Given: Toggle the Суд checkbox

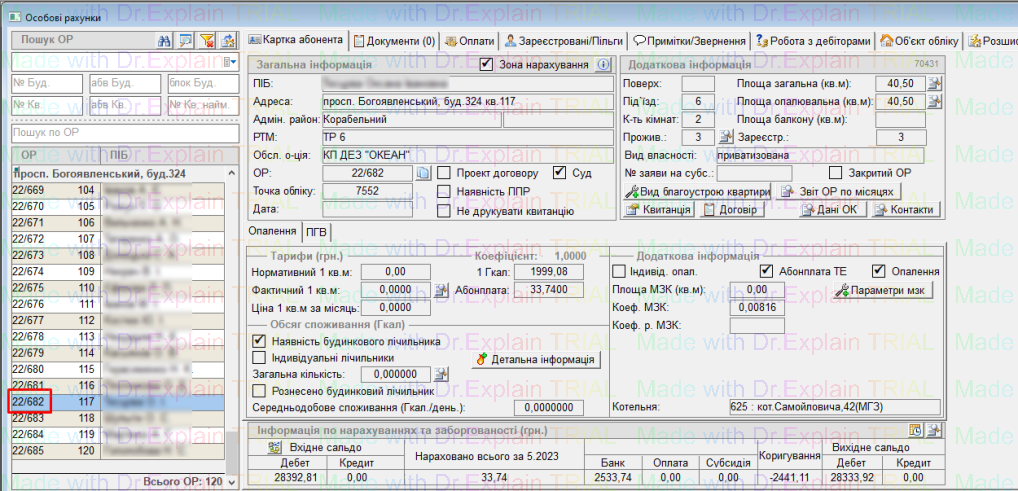Looking at the screenshot, I should pyautogui.click(x=560, y=172).
